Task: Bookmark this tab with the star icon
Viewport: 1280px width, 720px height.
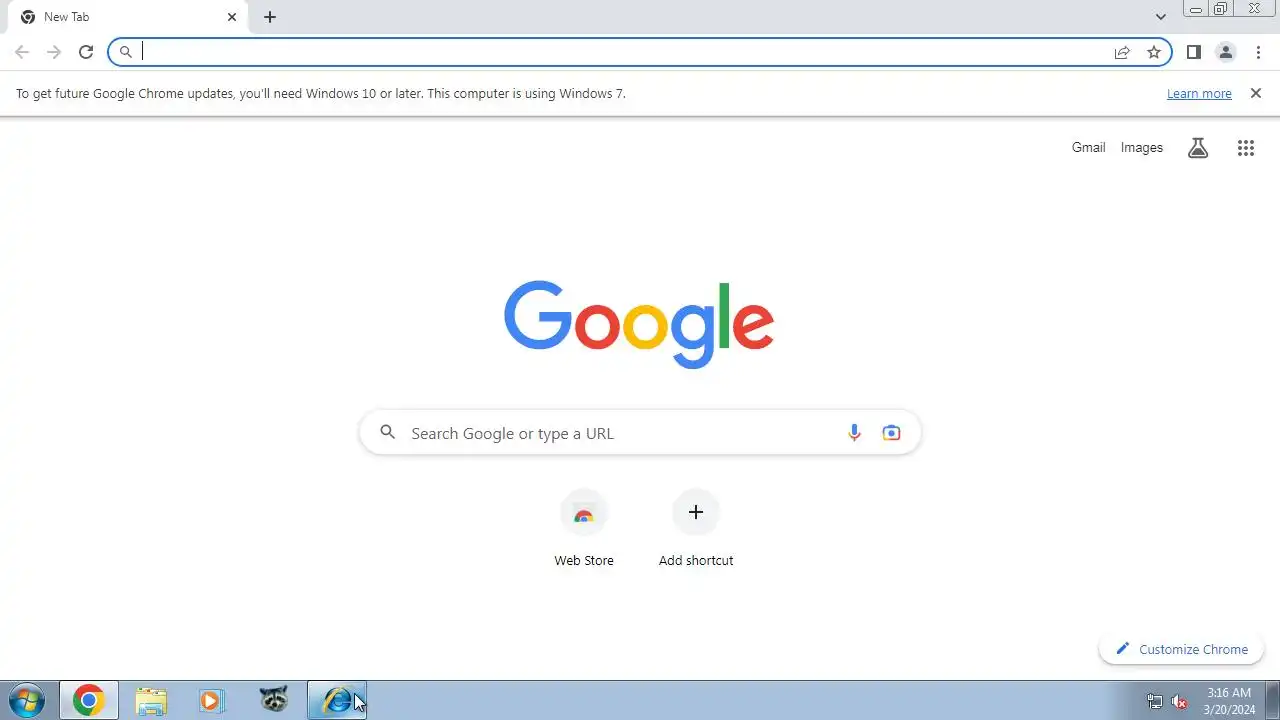Action: pos(1154,52)
